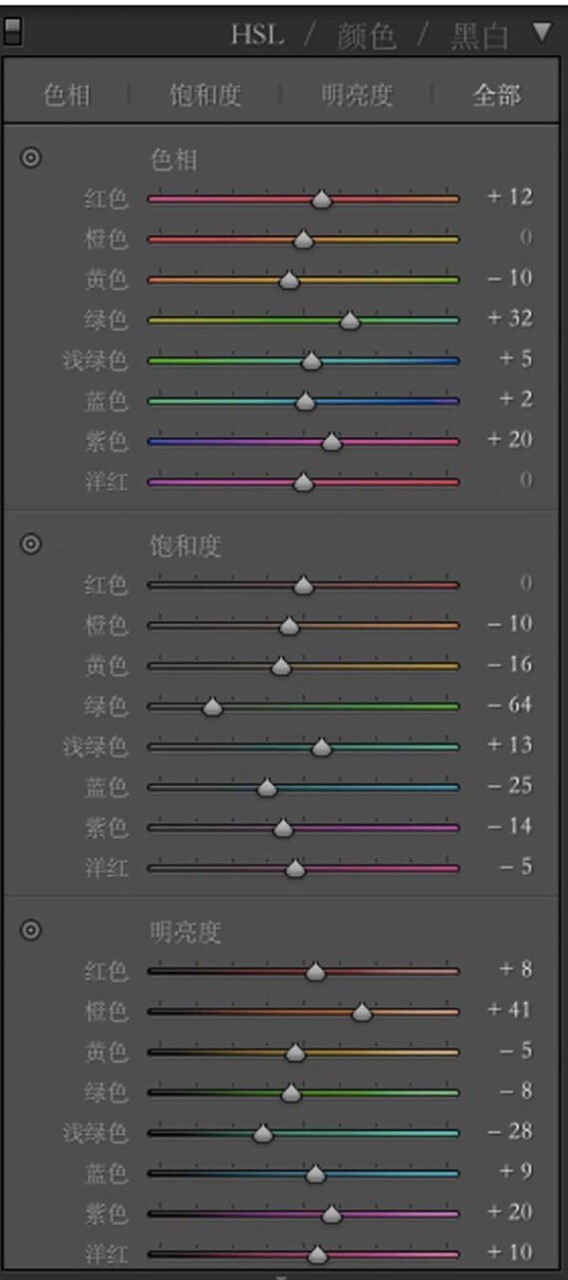
Task: Select the 明亮度 section target adjustment icon
Action: [x=32, y=930]
